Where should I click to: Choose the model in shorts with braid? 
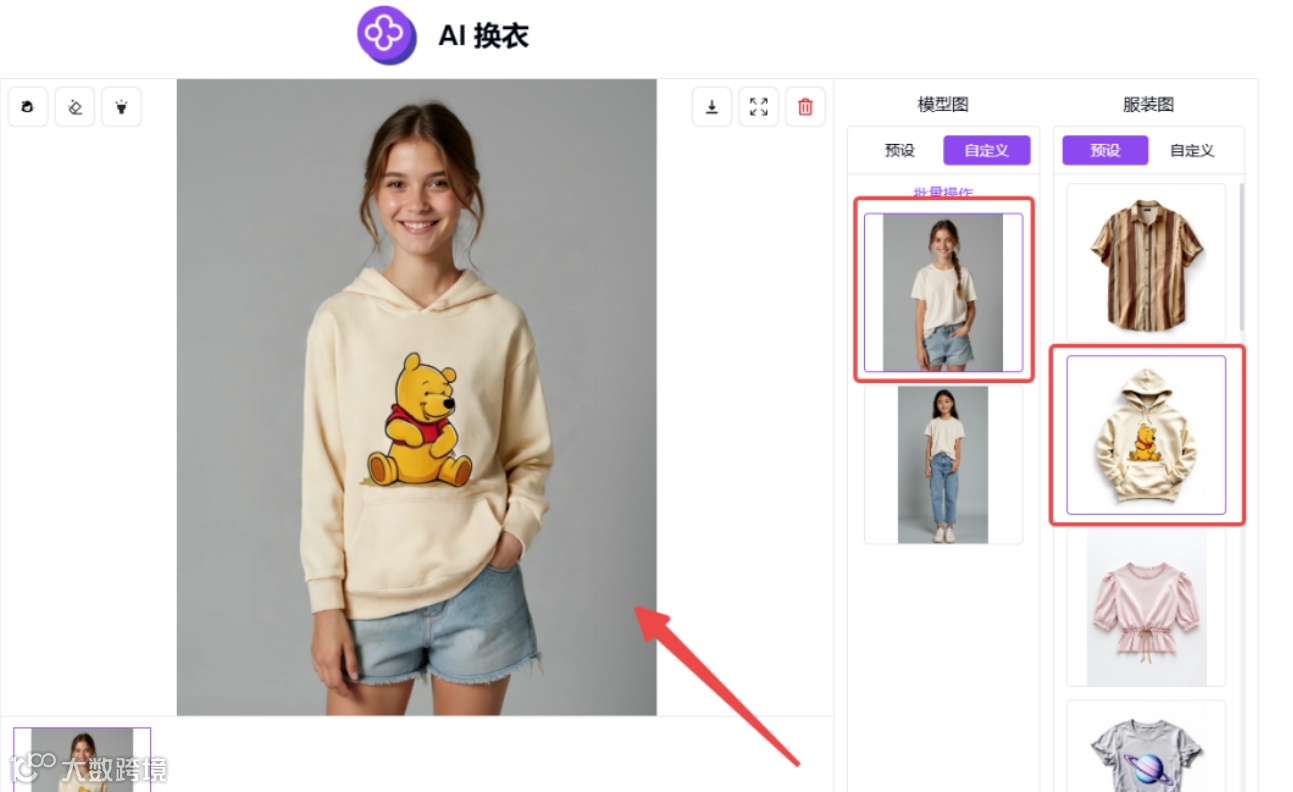pos(943,292)
